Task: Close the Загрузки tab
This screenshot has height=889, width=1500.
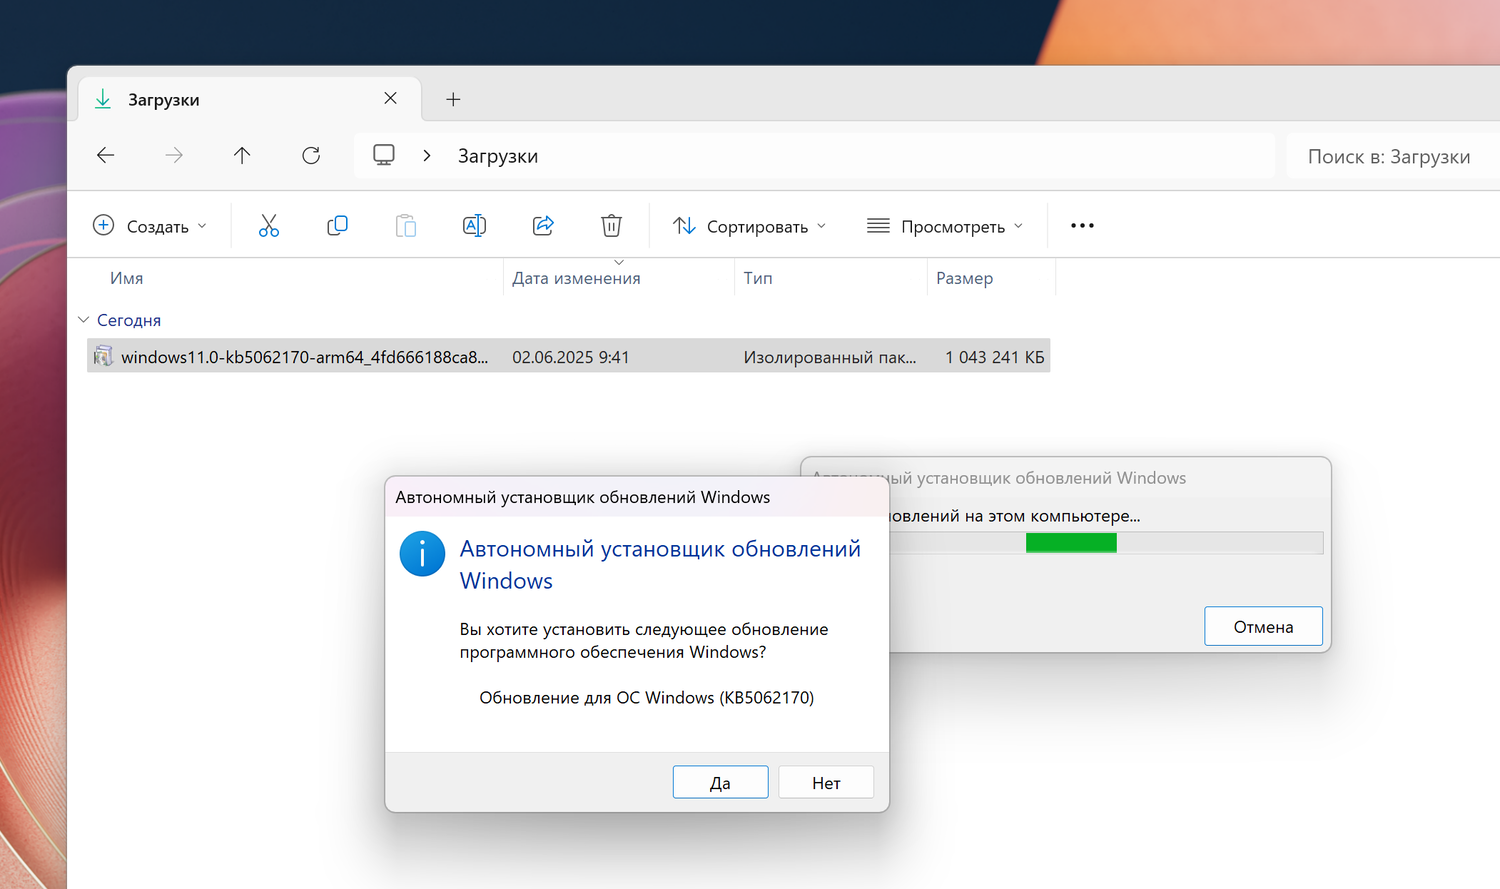Action: 391,98
